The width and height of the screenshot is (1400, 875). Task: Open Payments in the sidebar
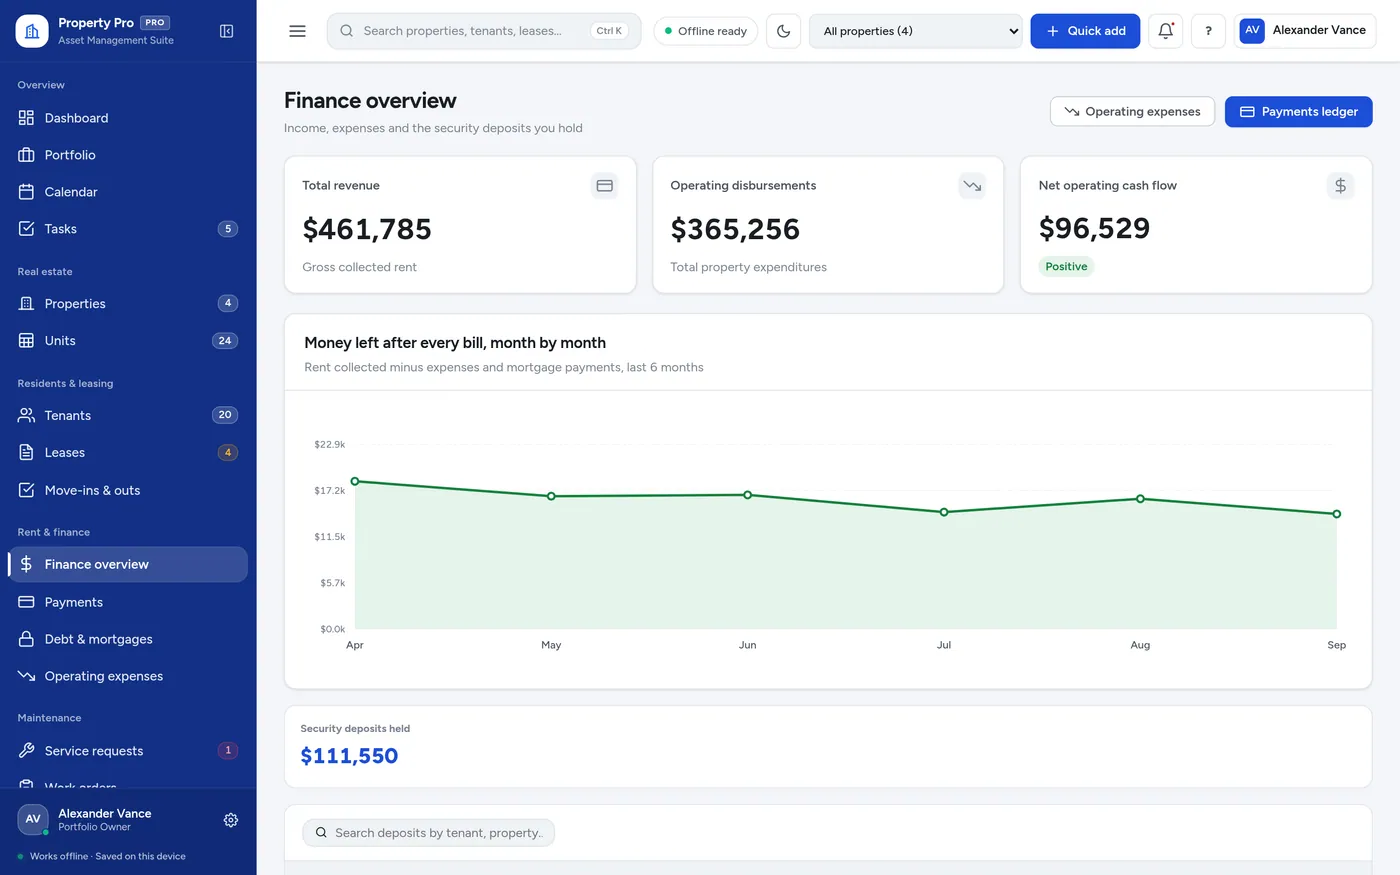point(128,603)
